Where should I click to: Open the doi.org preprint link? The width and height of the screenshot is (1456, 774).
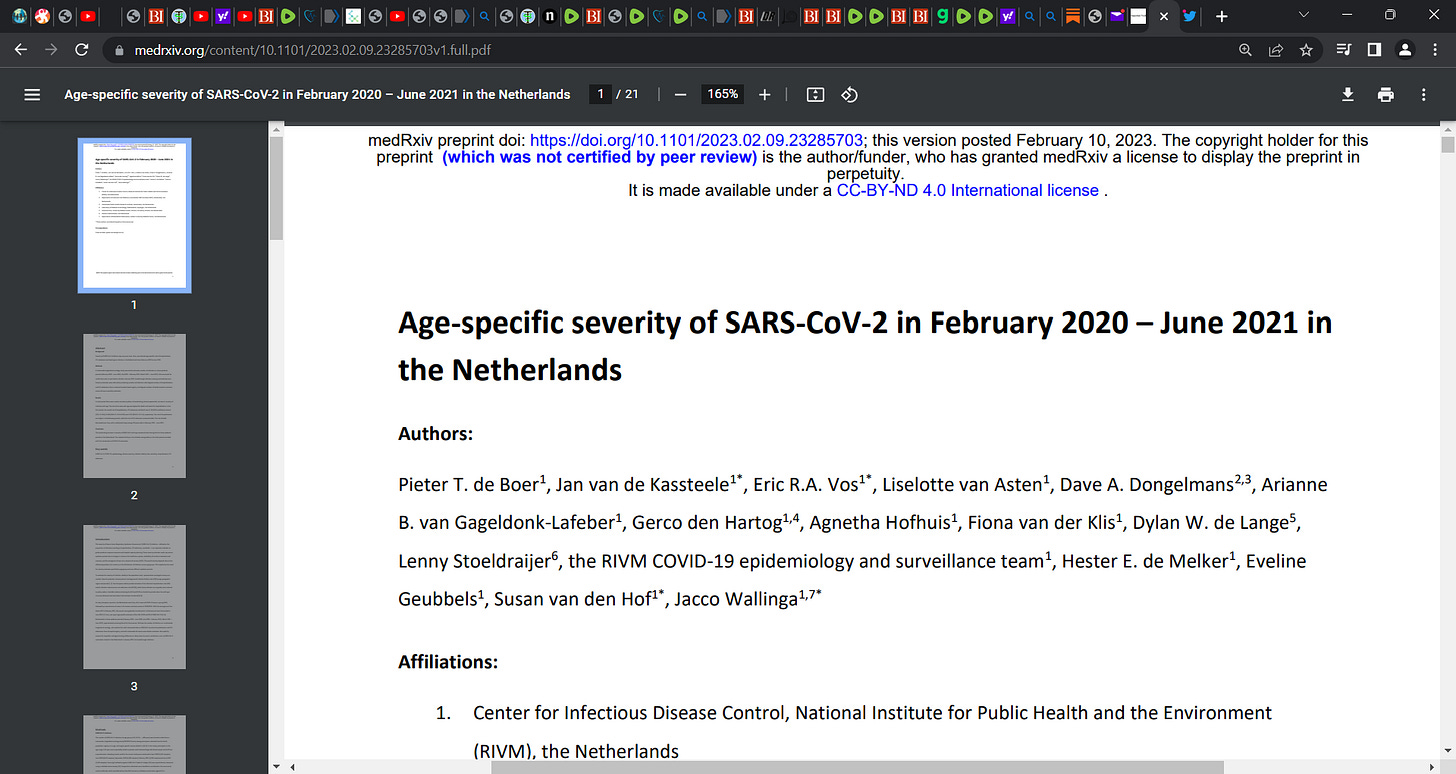pos(696,140)
